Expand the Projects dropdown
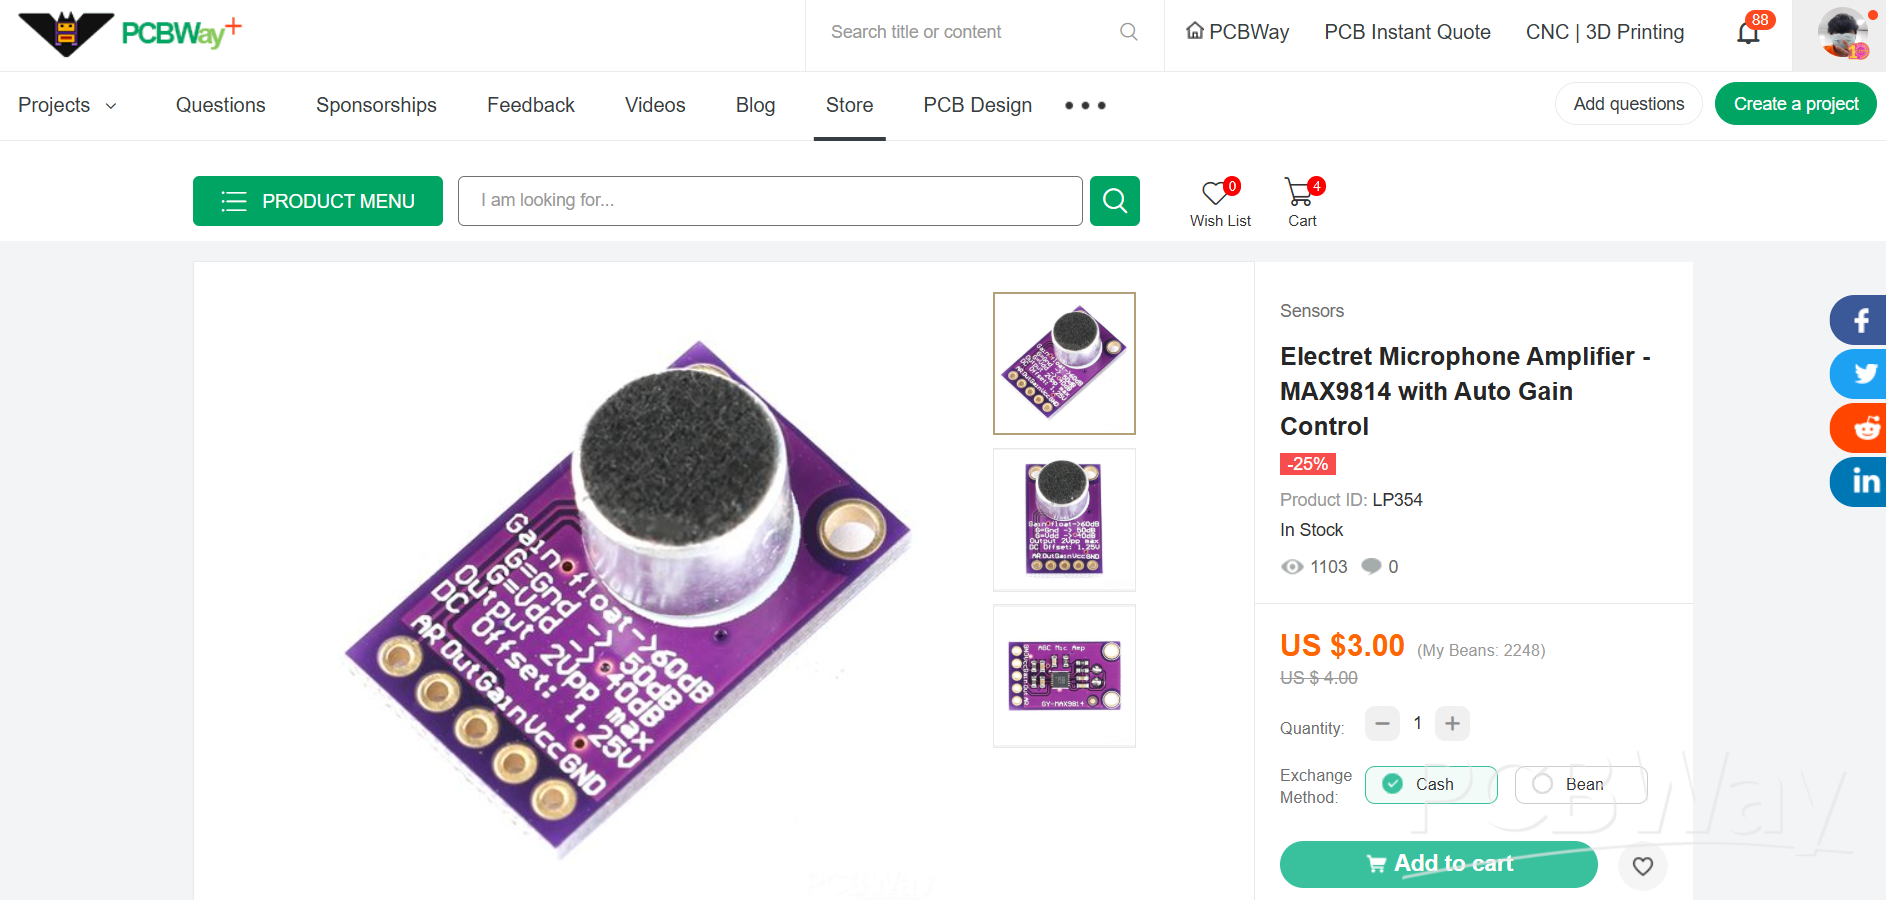 tap(68, 105)
